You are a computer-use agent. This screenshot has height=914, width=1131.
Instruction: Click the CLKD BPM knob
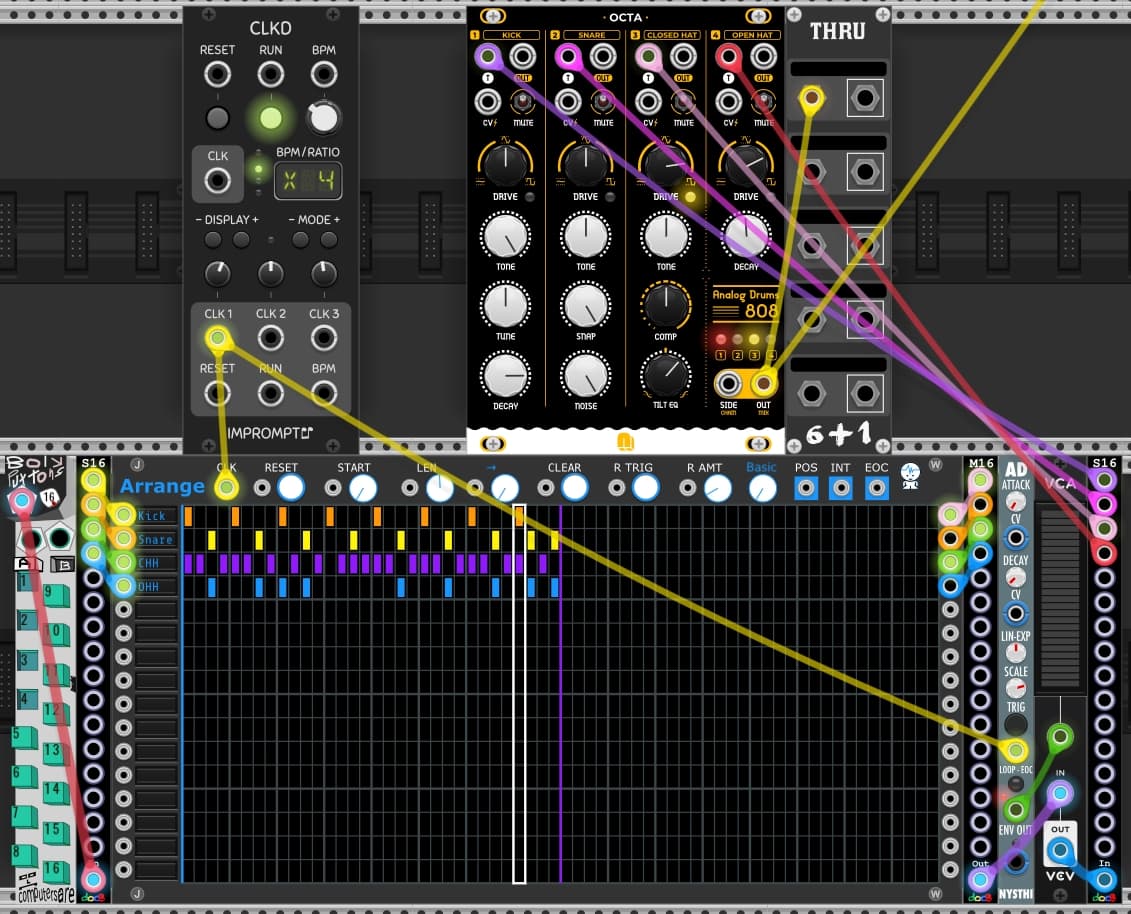tap(324, 118)
